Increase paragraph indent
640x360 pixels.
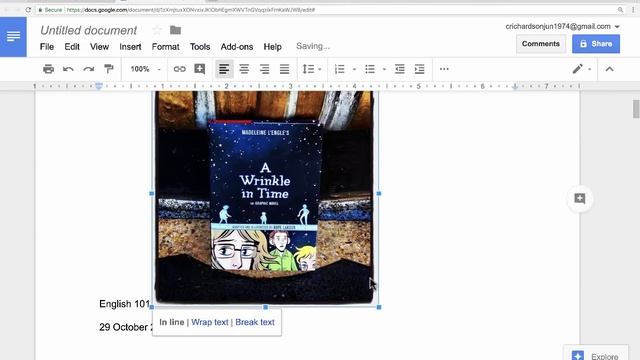(420, 69)
